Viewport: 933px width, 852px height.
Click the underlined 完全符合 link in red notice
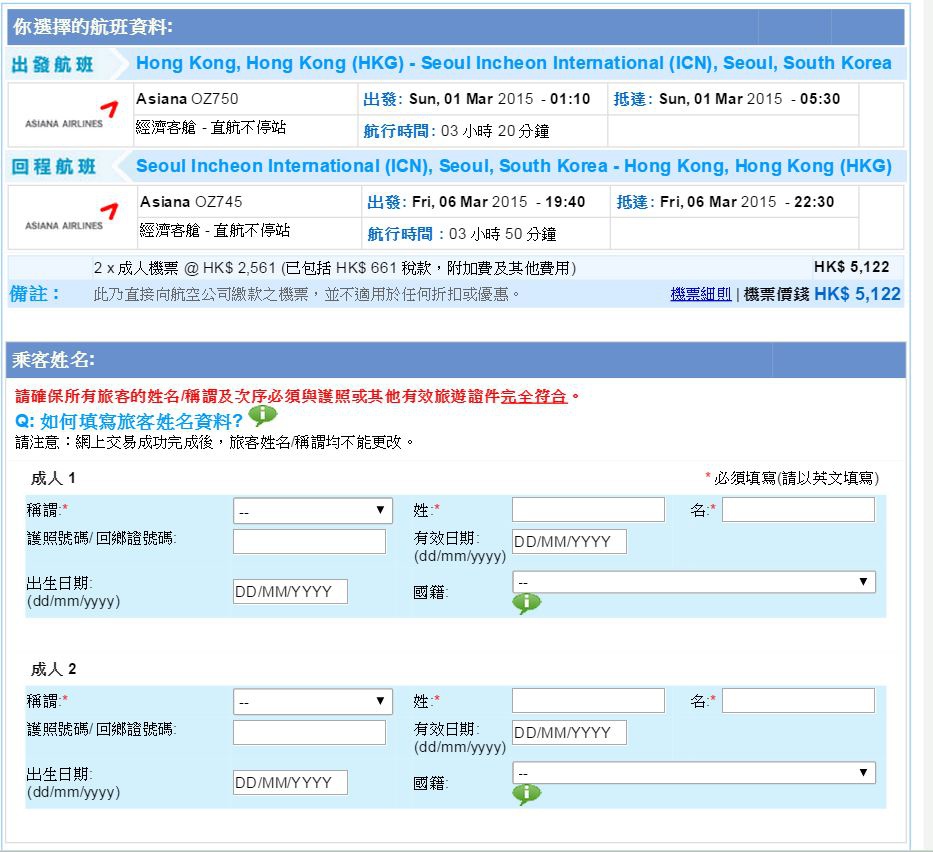[534, 397]
